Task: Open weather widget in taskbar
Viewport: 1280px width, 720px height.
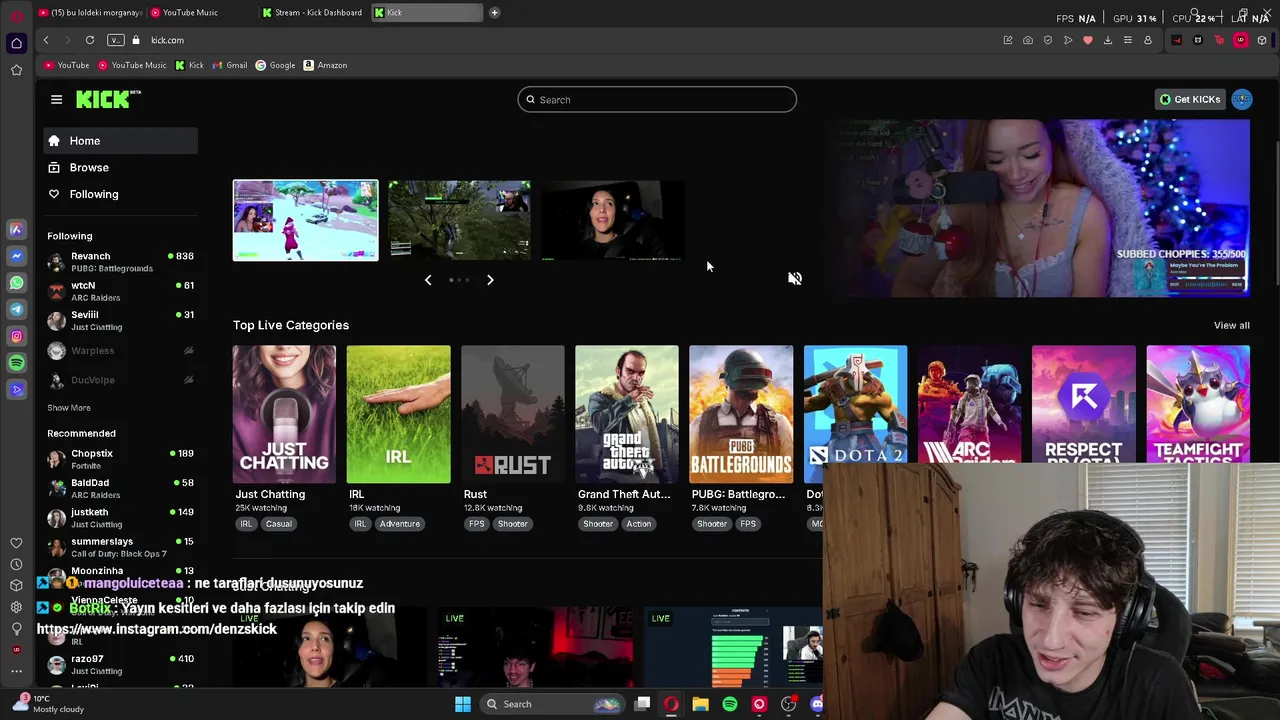Action: click(x=48, y=704)
